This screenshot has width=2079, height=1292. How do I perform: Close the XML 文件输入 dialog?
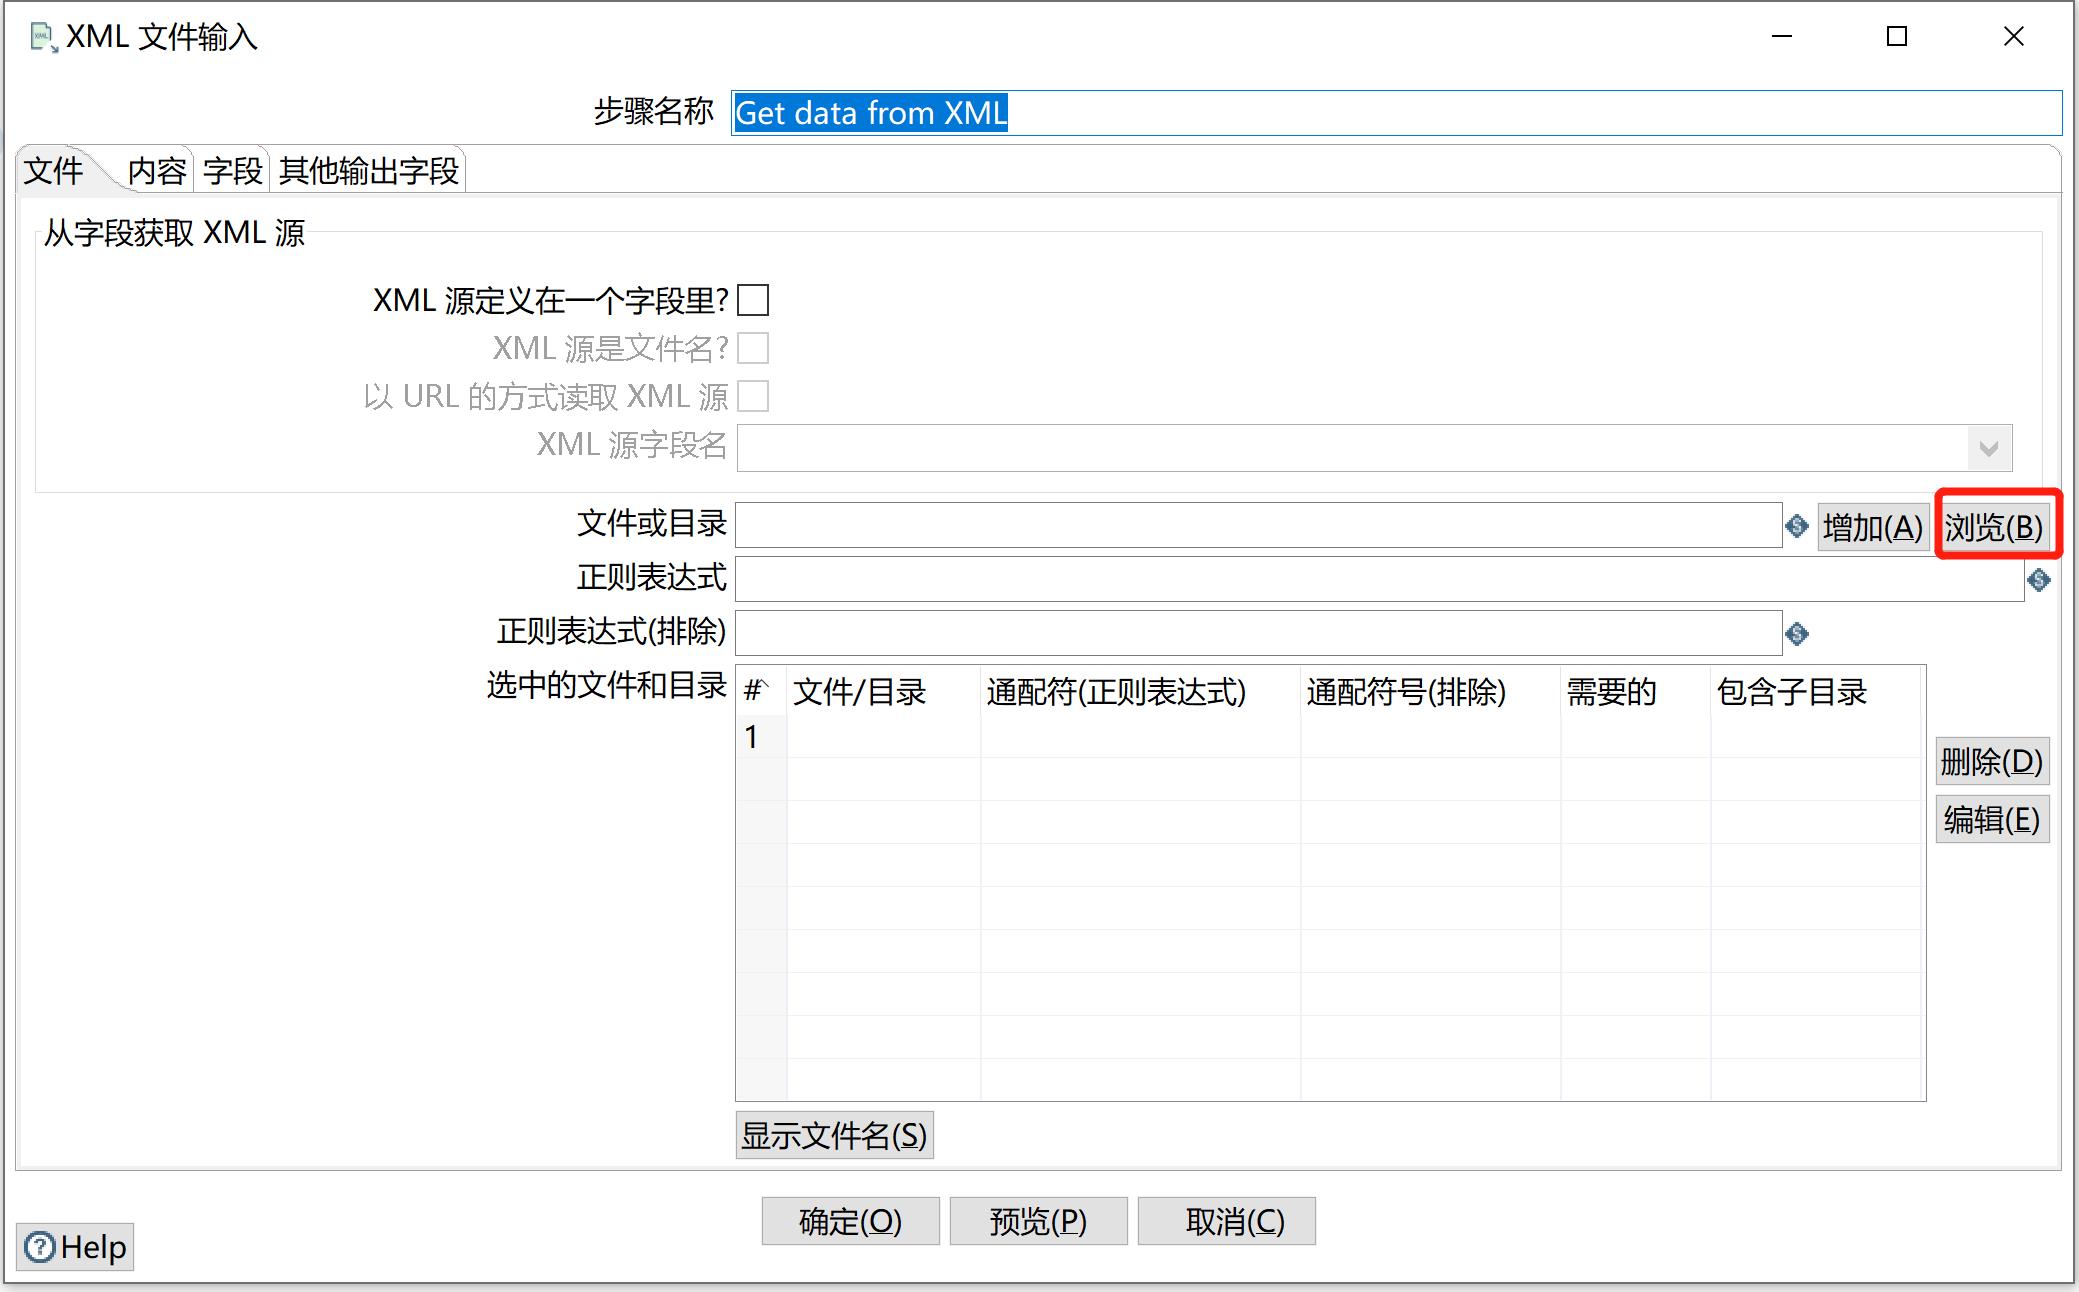pos(2013,37)
